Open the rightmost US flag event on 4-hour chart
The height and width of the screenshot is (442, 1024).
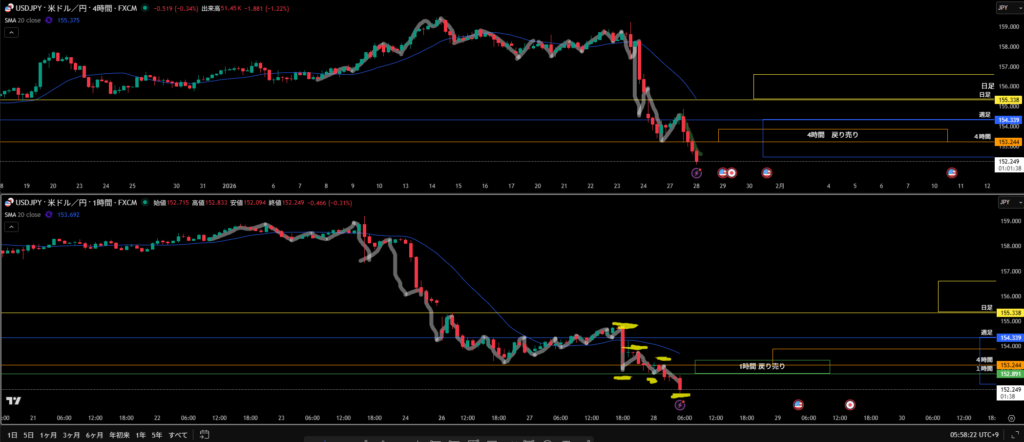pos(951,173)
